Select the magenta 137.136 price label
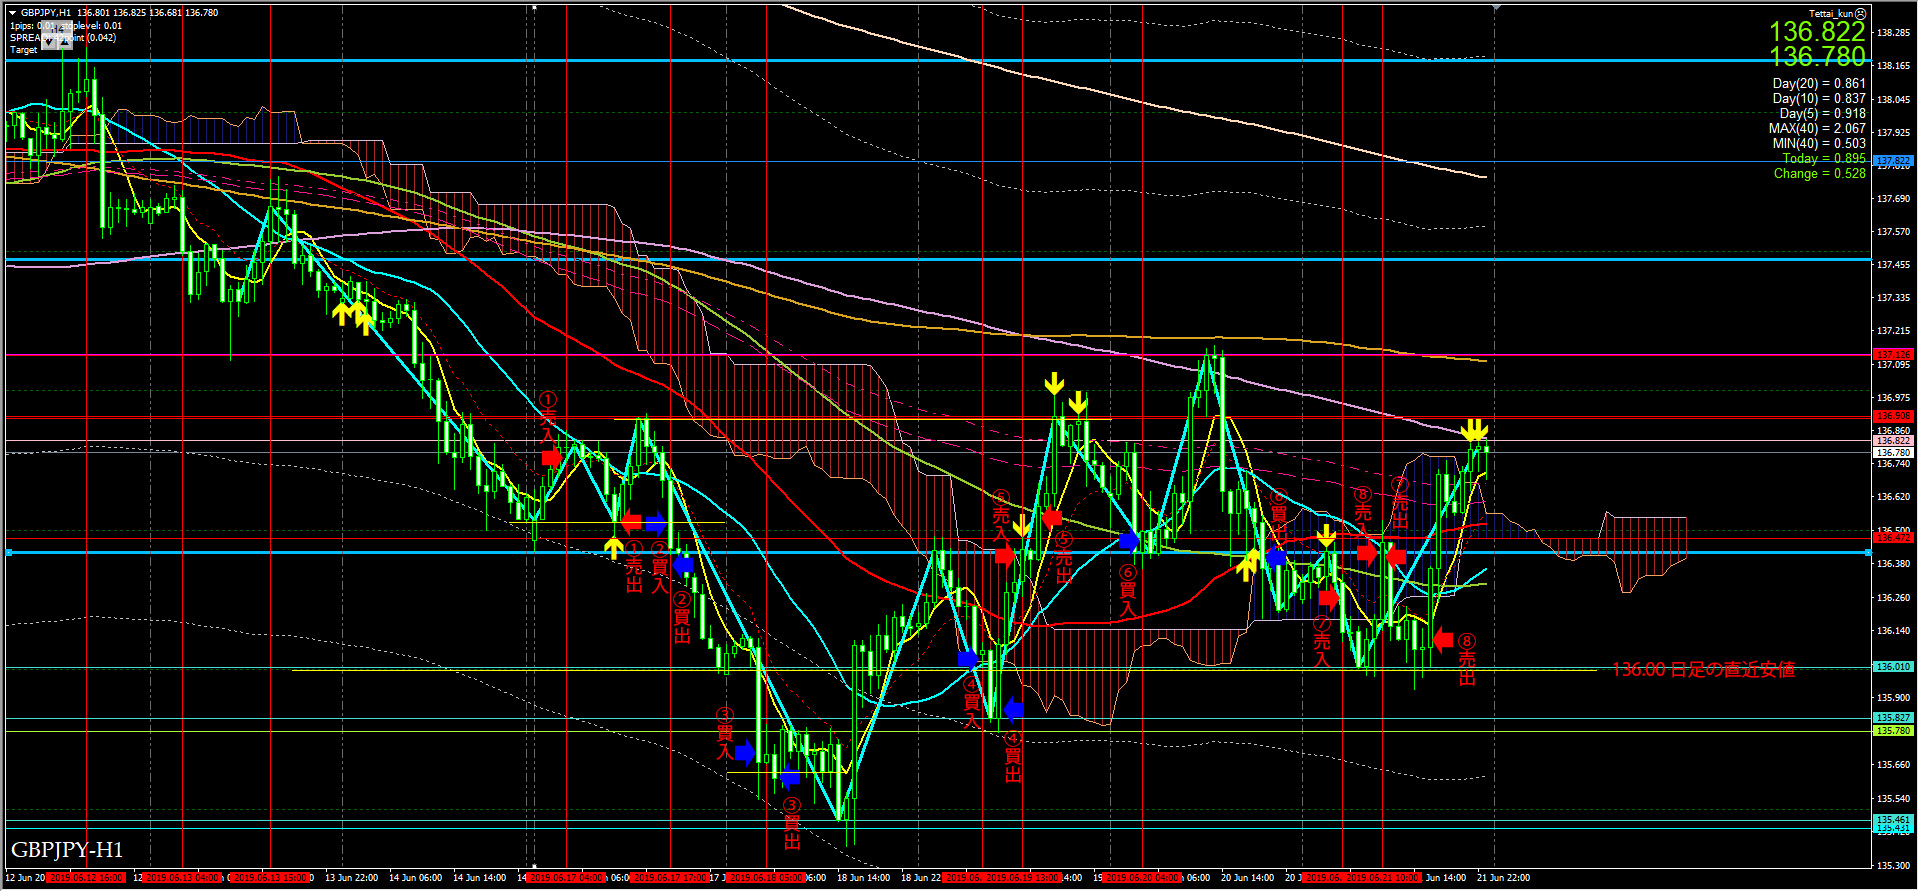The height and width of the screenshot is (891, 1920). point(1893,354)
